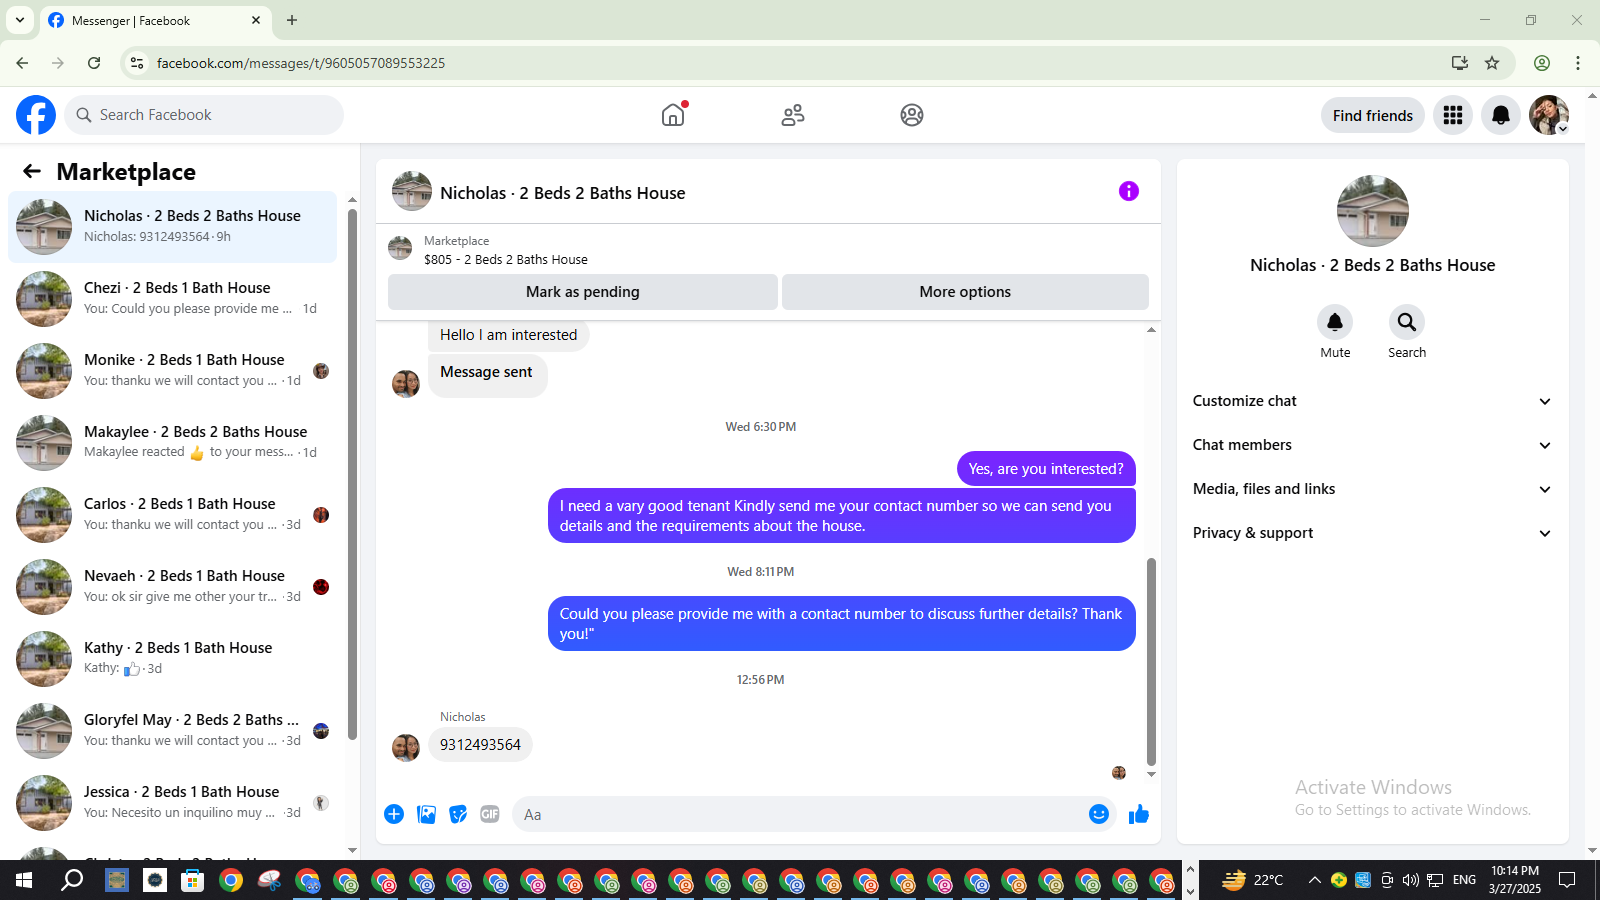Screen dimensions: 1600x900
Task: Show hidden system tray icons
Action: (1315, 880)
